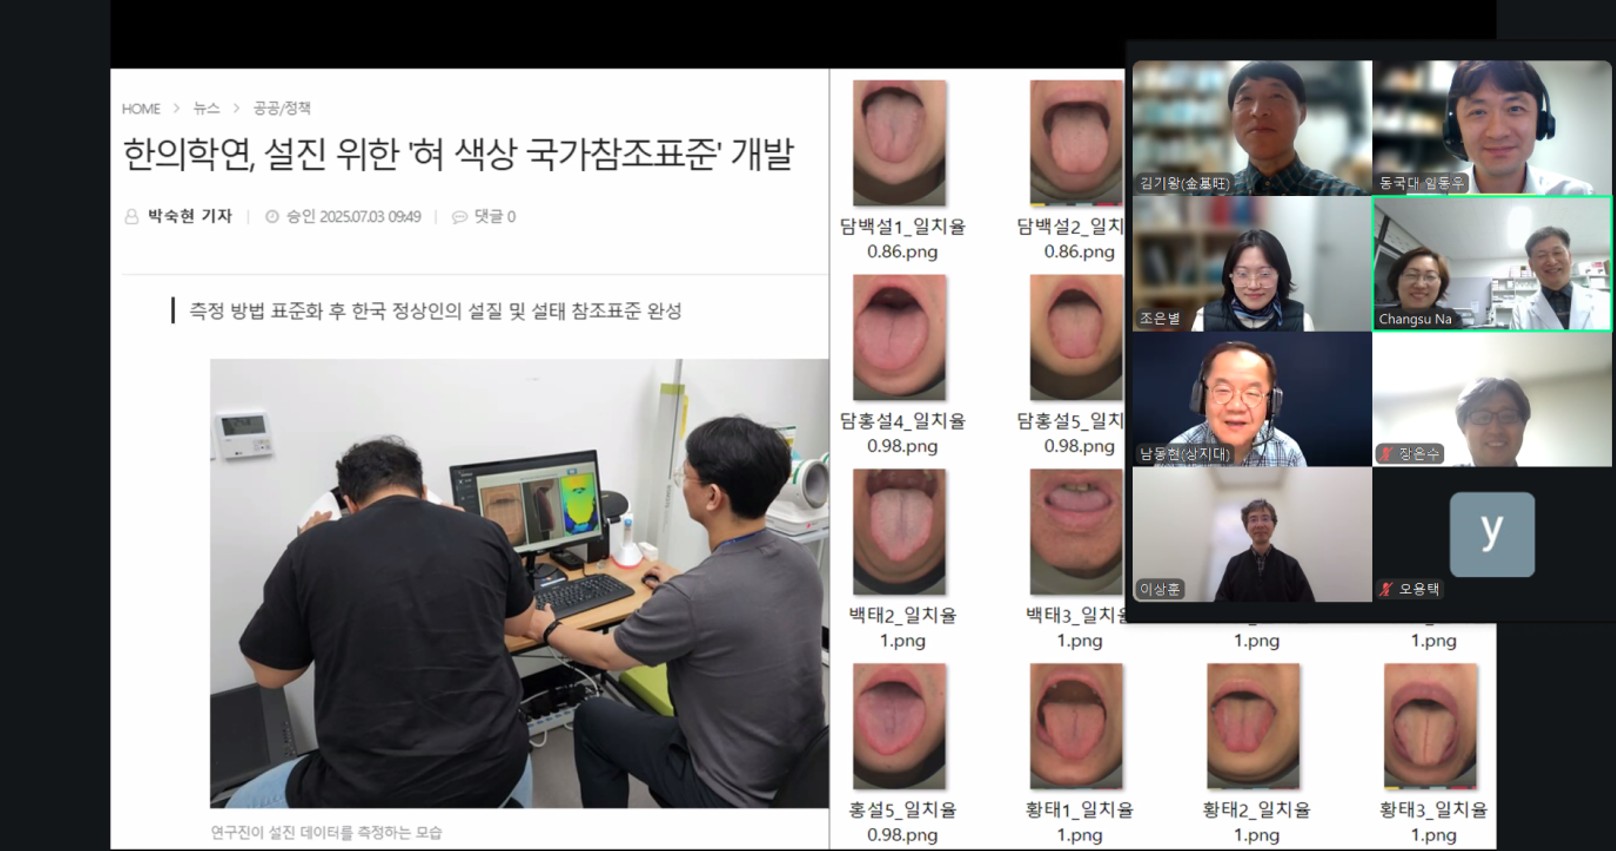Select the 담홍설5_일치 0.98.png tongue image

click(1077, 338)
